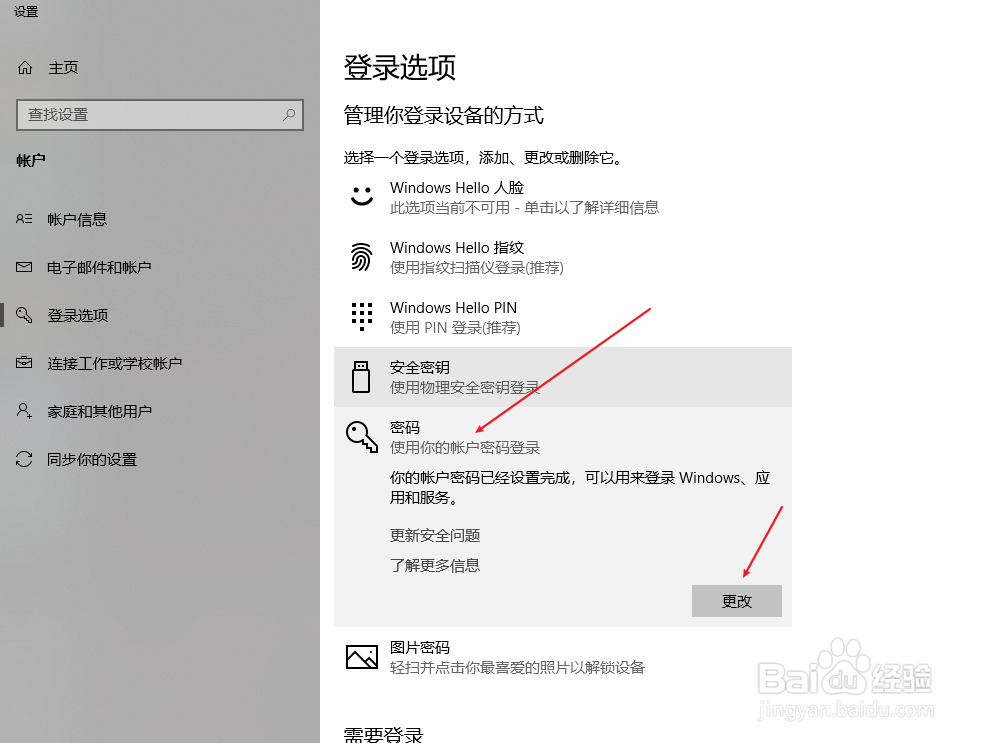The image size is (988, 743).
Task: Open 家庭和其他用户 page
Action: click(100, 412)
